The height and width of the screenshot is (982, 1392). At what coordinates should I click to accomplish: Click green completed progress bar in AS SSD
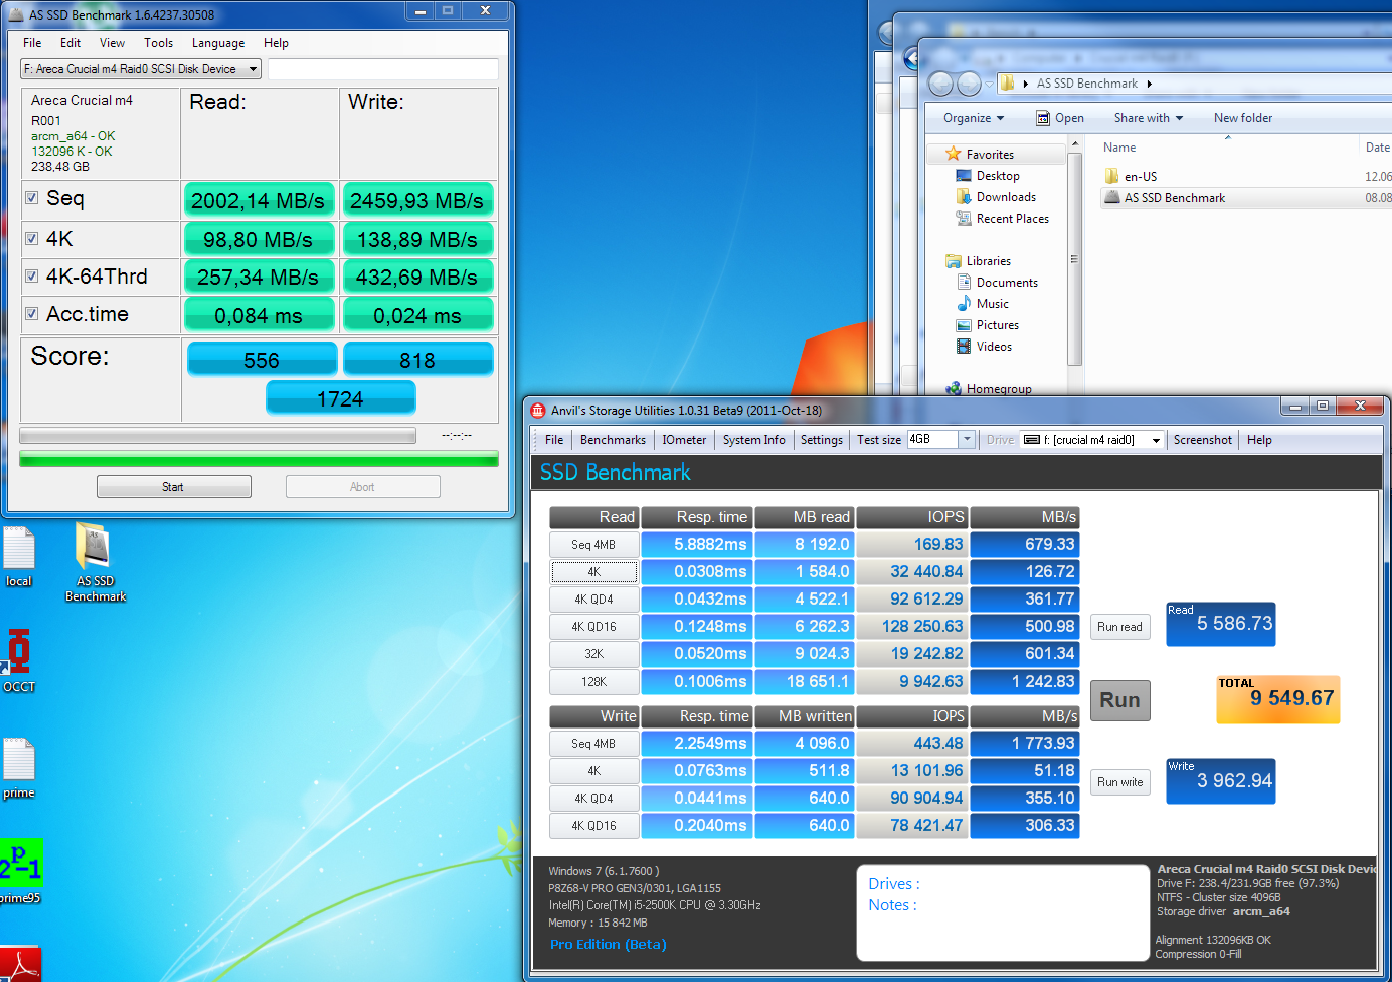click(259, 459)
